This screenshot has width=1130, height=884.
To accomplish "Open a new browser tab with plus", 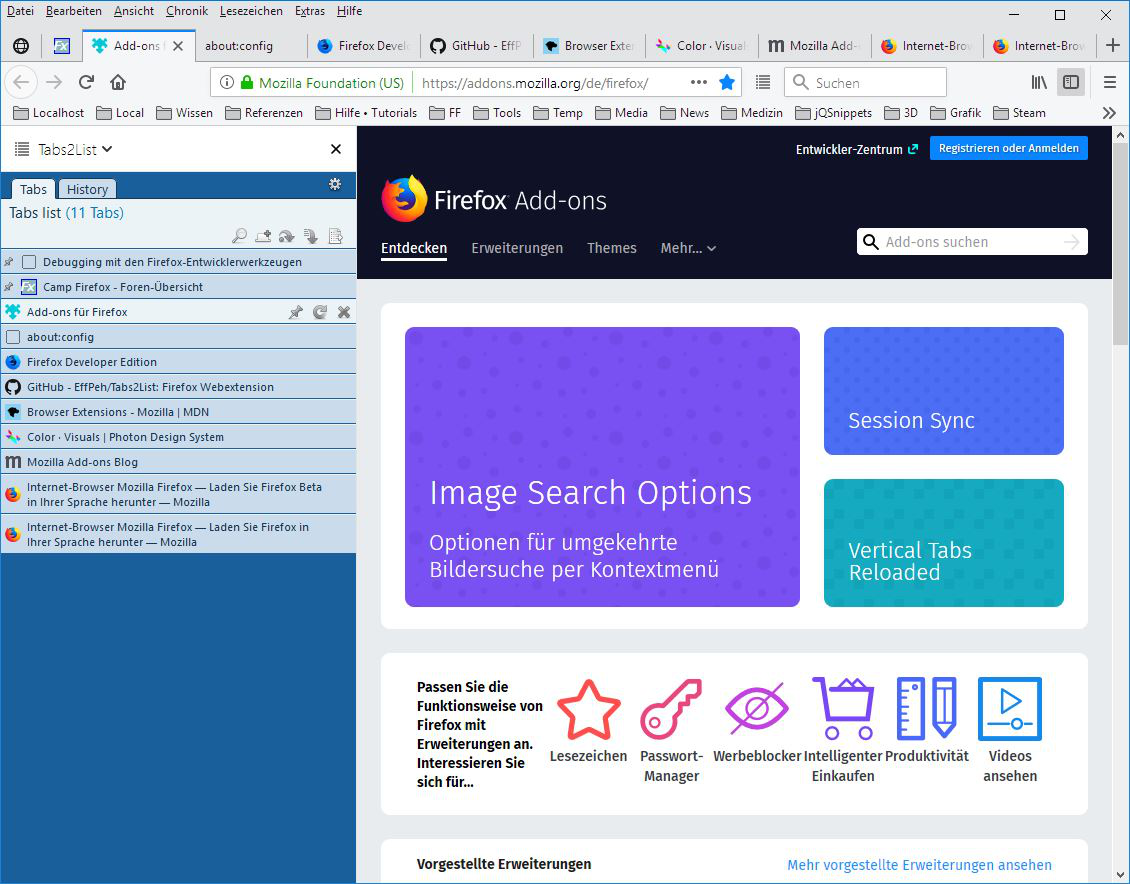I will click(1113, 45).
